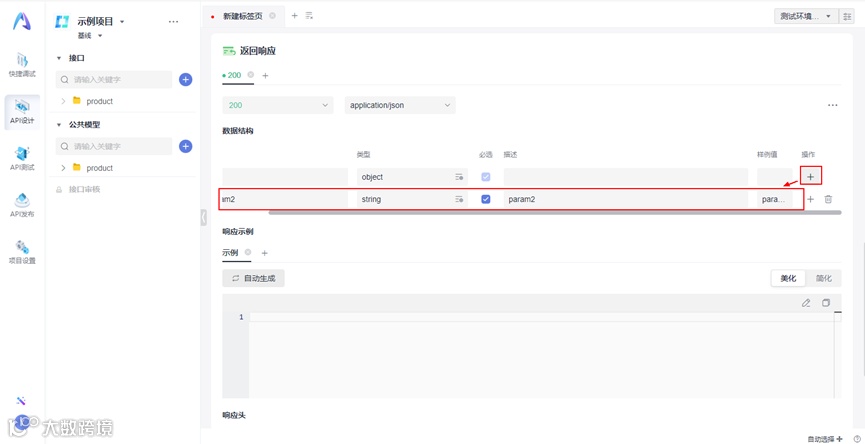Click the parameter name field ending in m2
This screenshot has height=444, width=865.
click(285, 199)
